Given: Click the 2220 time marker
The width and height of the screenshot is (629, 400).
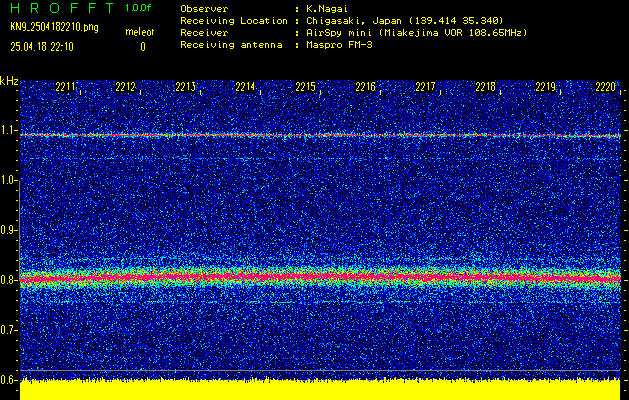Looking at the screenshot, I should tap(606, 87).
